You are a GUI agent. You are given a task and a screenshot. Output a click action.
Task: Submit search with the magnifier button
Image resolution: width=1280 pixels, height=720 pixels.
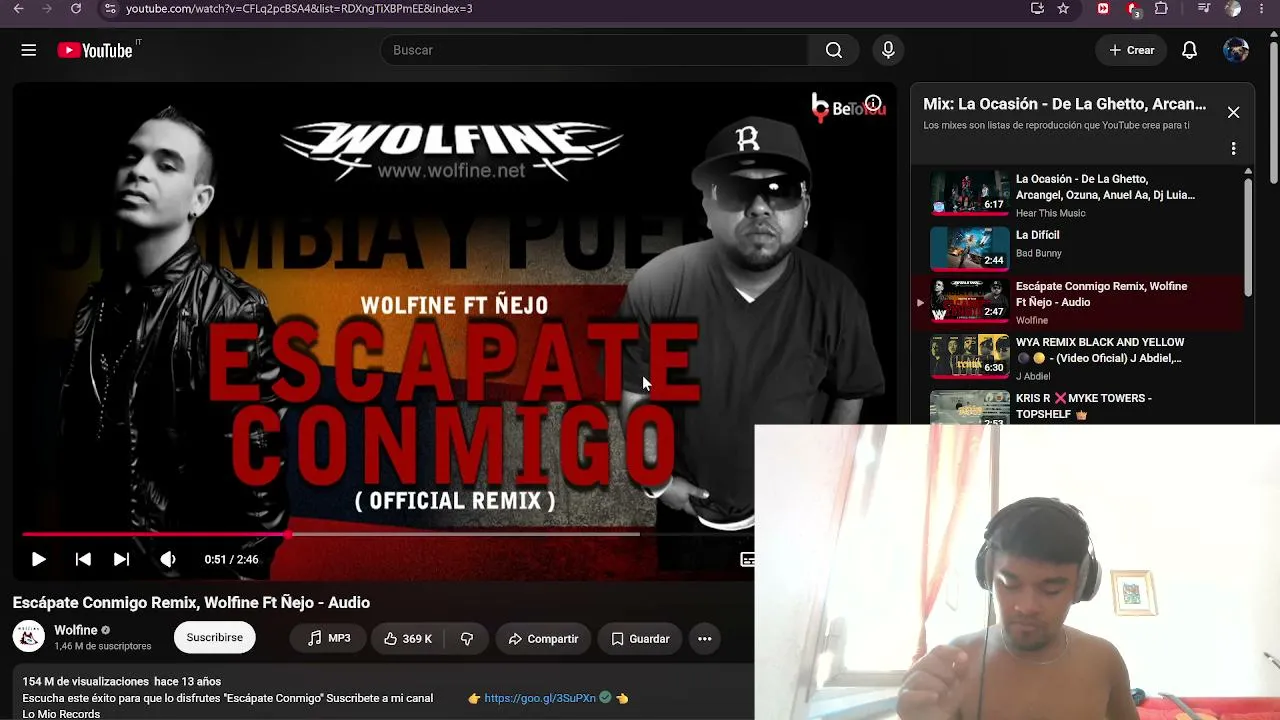pos(834,50)
